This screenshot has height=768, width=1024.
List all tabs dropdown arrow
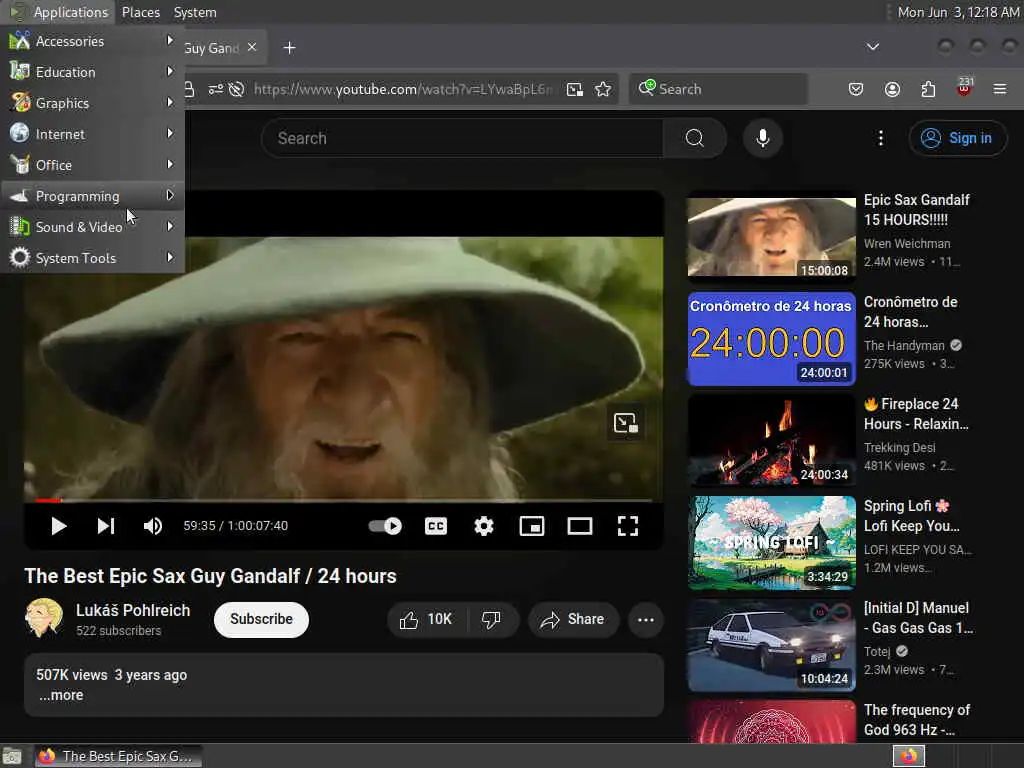(x=872, y=47)
